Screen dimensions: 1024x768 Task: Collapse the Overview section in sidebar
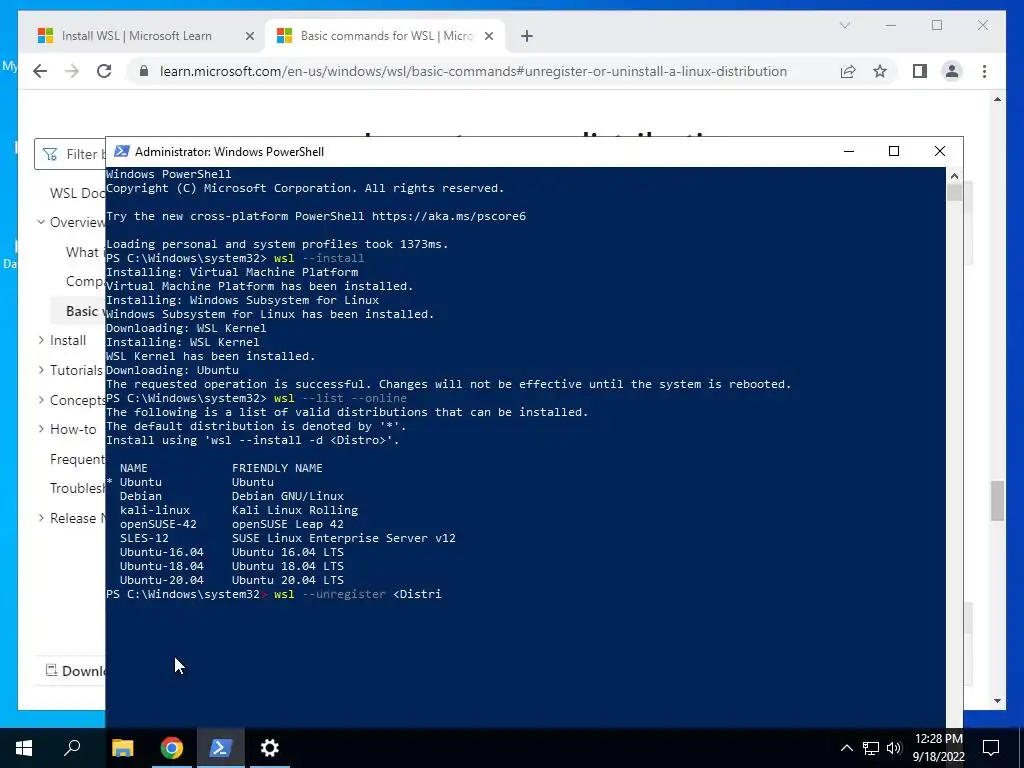pyautogui.click(x=41, y=222)
